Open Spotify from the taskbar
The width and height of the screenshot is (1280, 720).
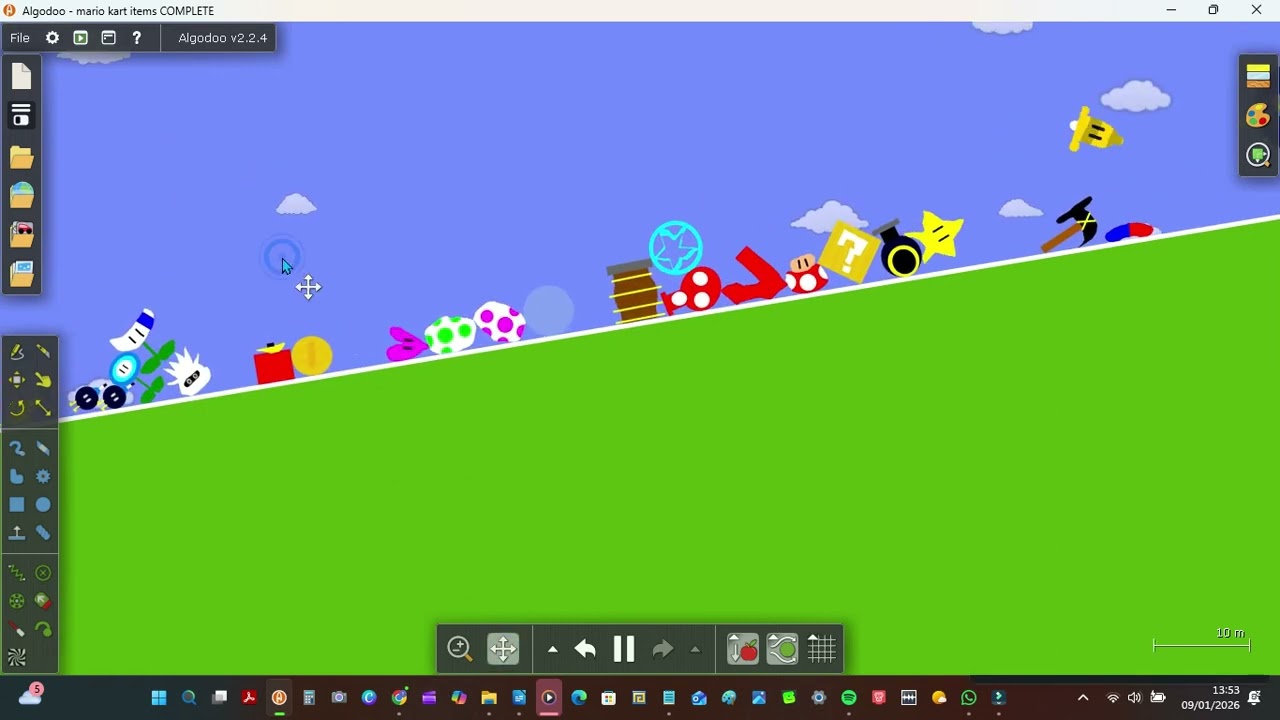pyautogui.click(x=849, y=698)
